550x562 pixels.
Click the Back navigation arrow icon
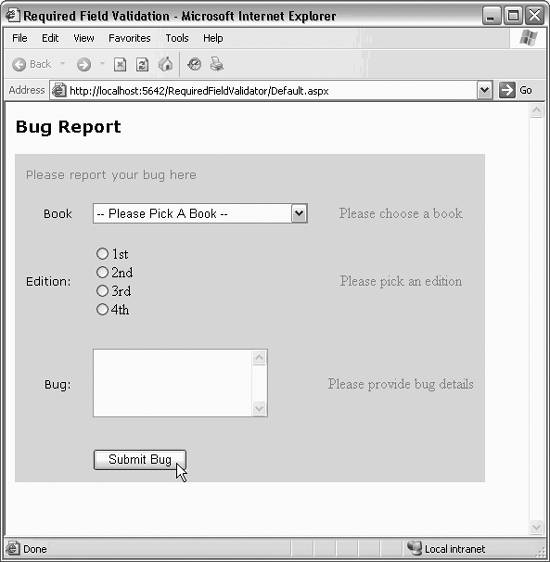(x=19, y=65)
